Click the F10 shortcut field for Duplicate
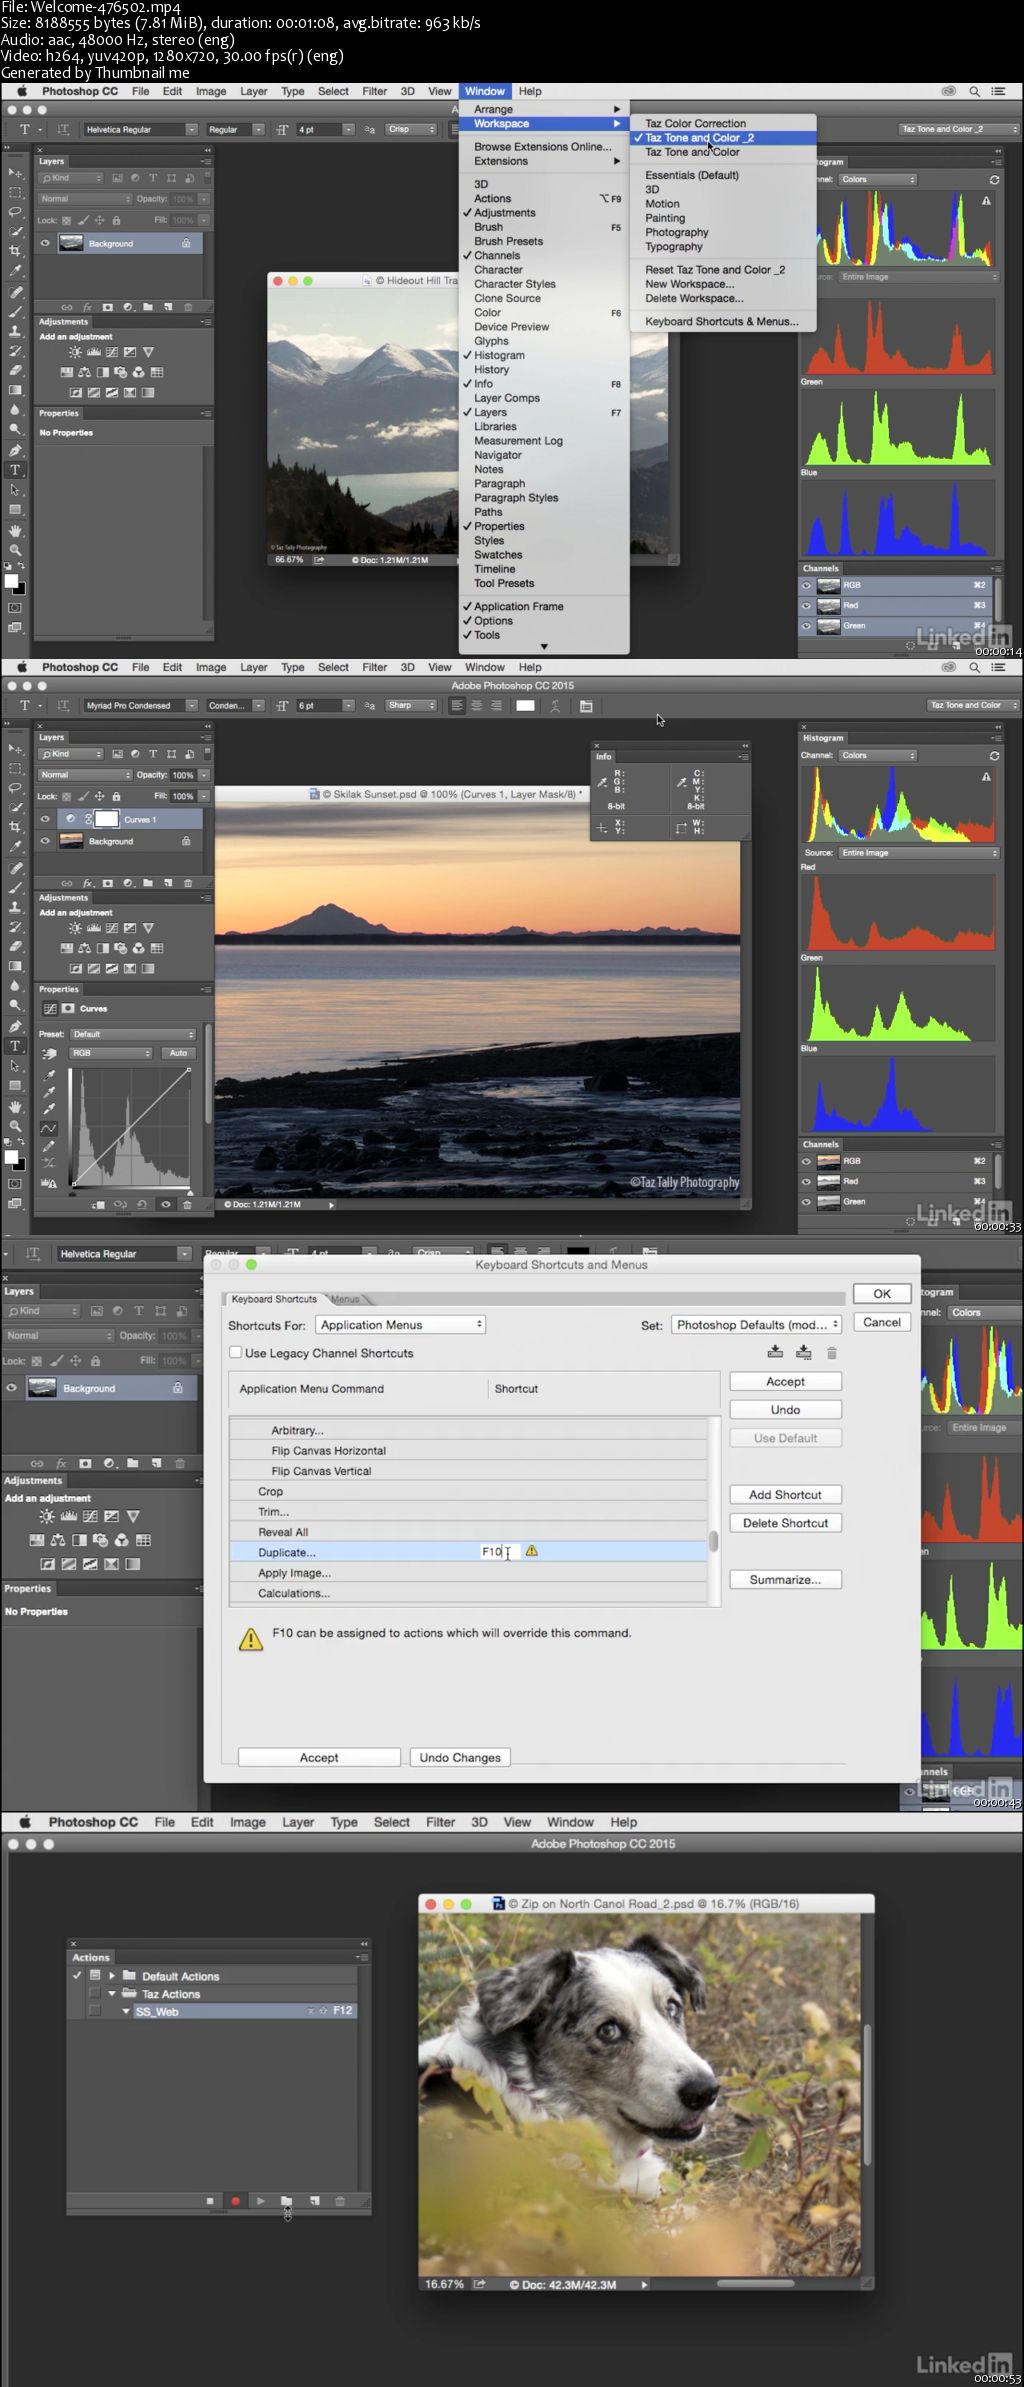Image resolution: width=1024 pixels, height=2387 pixels. pos(500,1551)
